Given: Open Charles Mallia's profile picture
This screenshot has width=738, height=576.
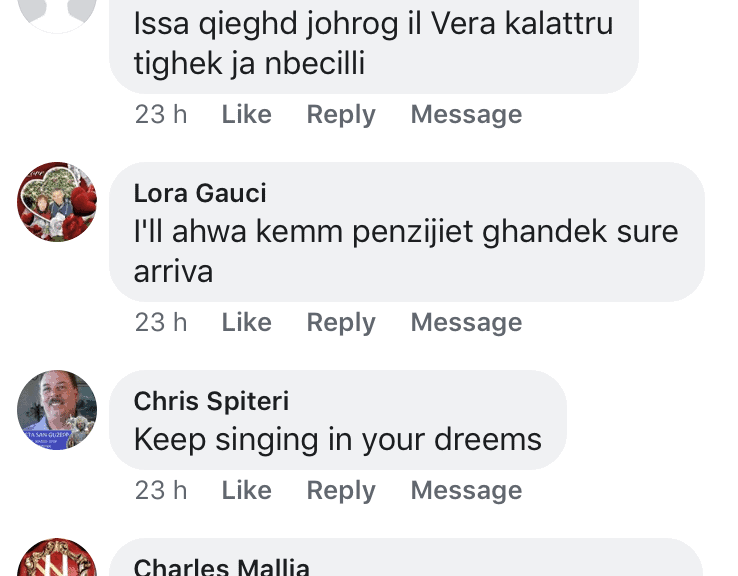Looking at the screenshot, I should [57, 560].
